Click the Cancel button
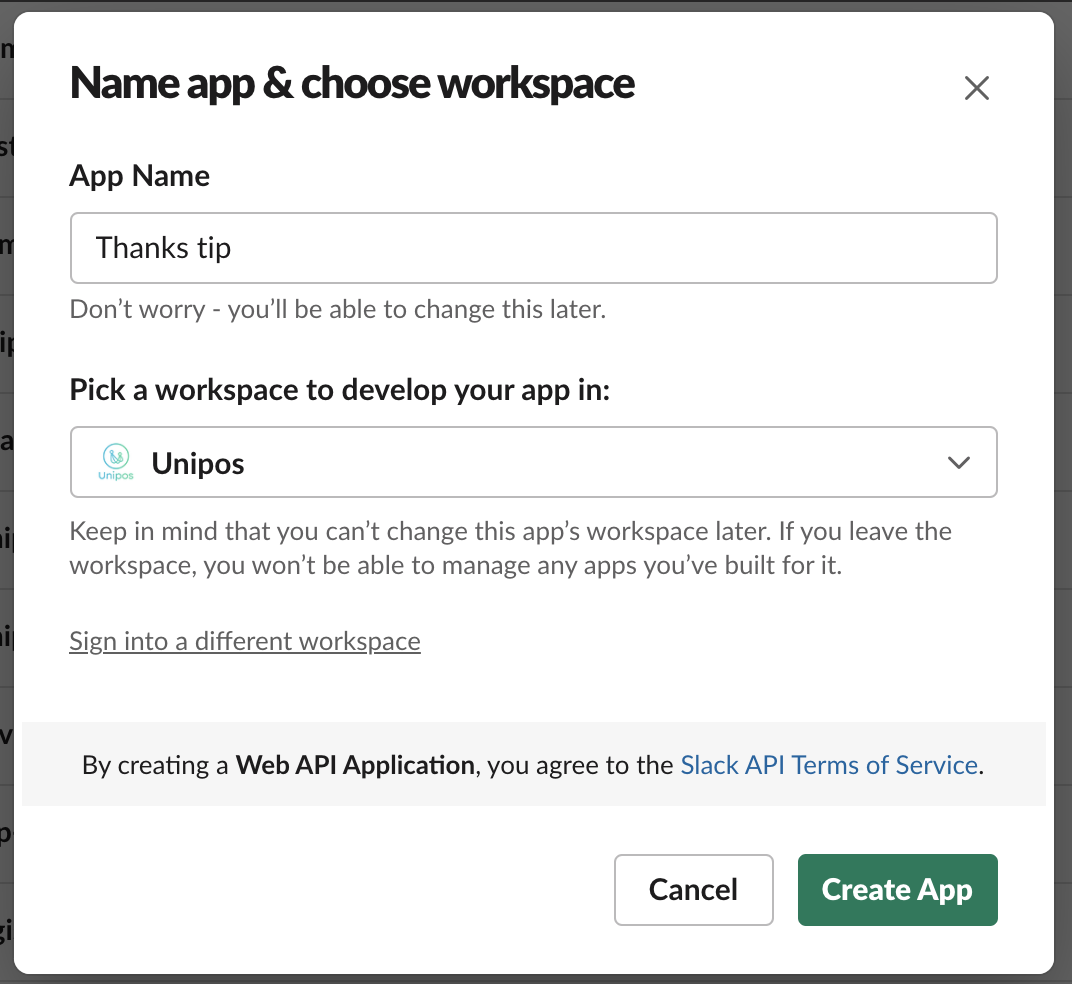 693,890
